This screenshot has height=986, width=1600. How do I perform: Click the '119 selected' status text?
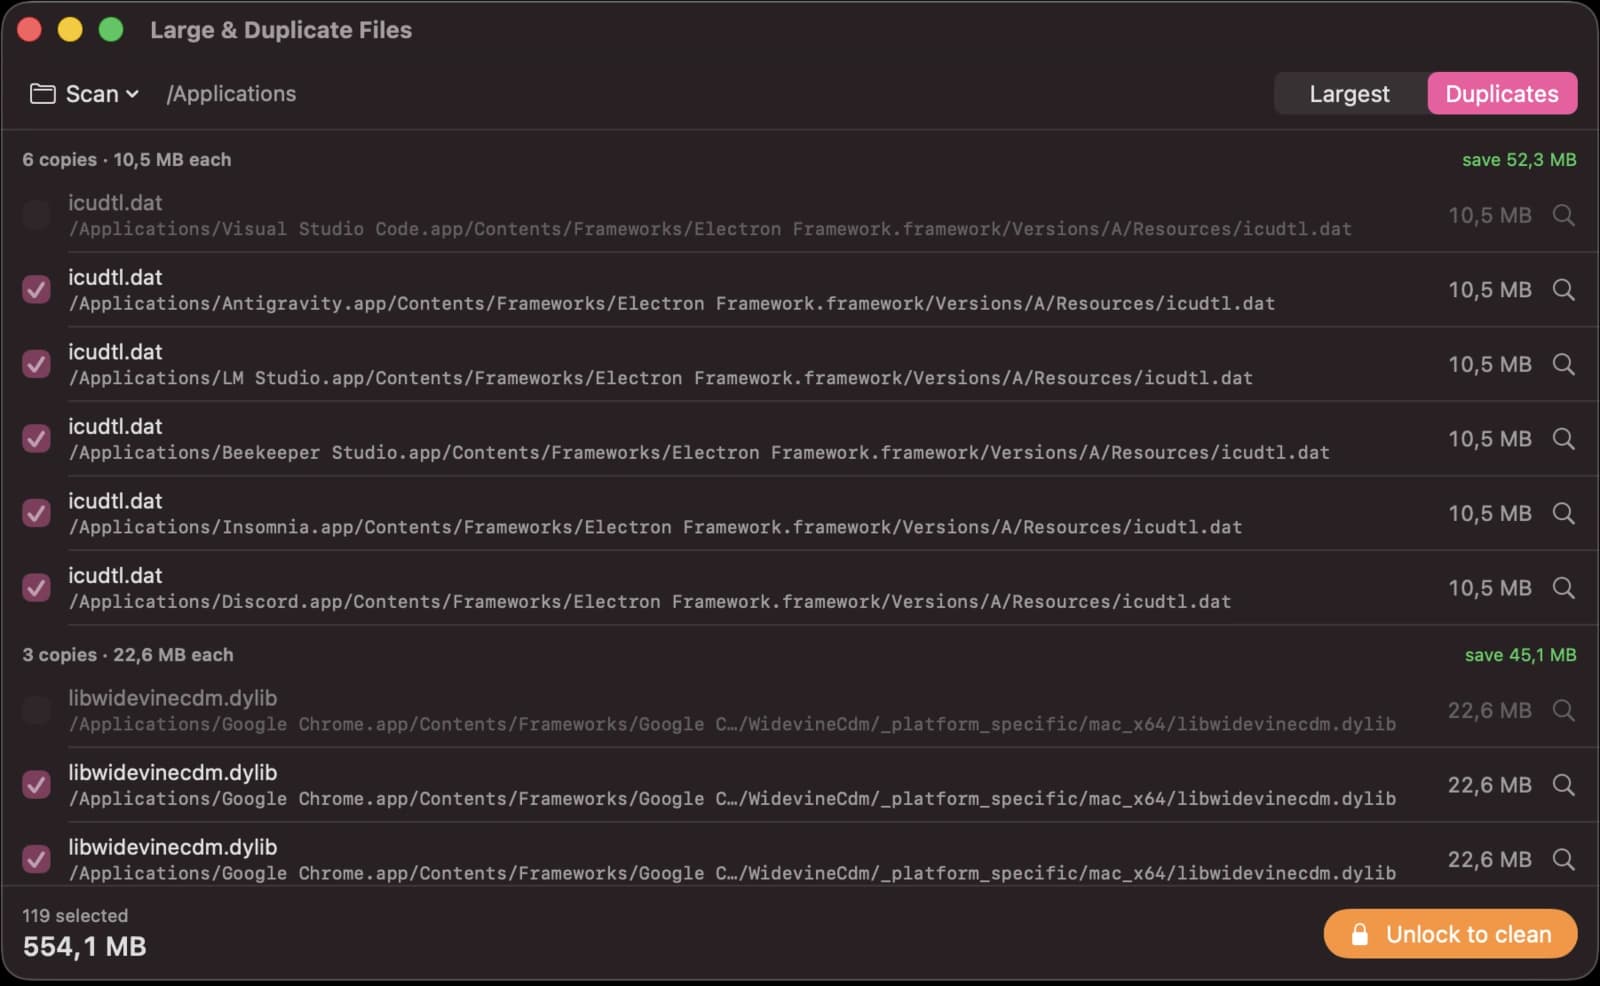(75, 916)
